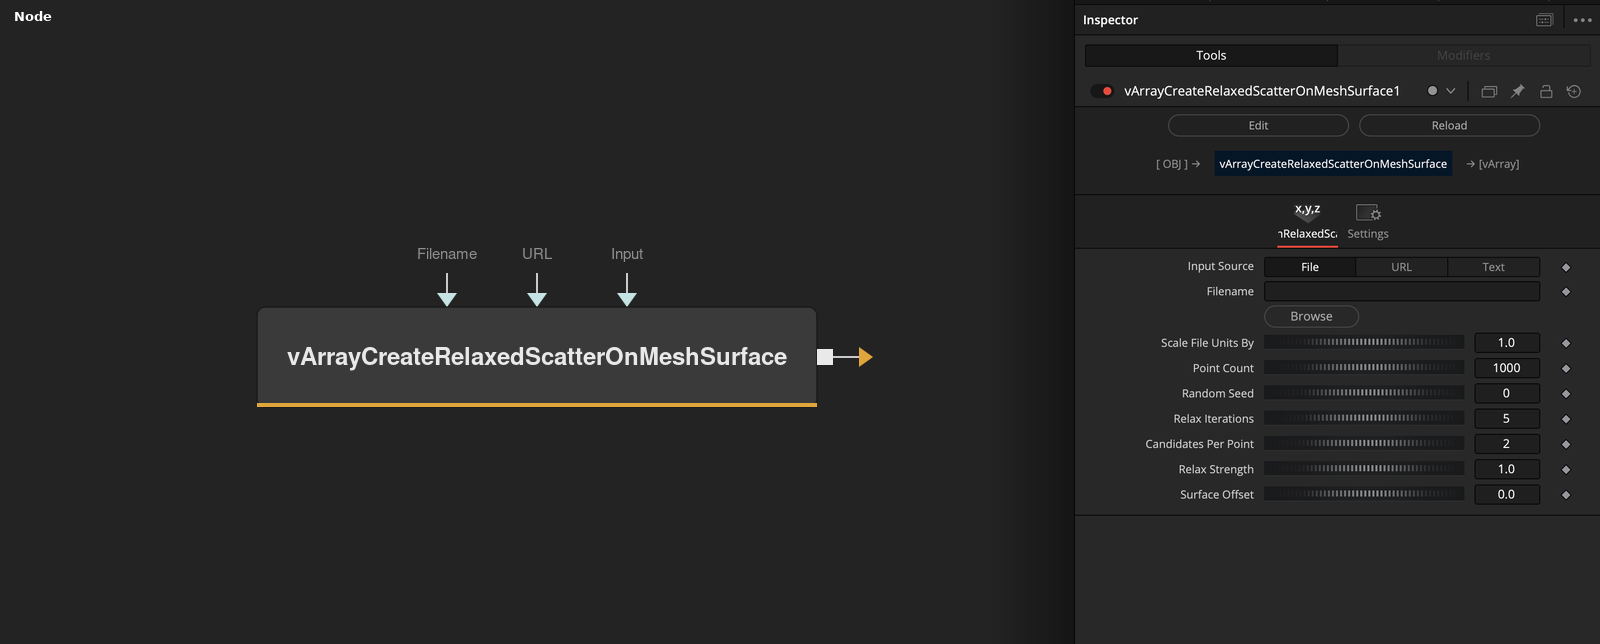
Task: Toggle the keyframe diamond for Relax Iterations
Action: click(x=1566, y=419)
